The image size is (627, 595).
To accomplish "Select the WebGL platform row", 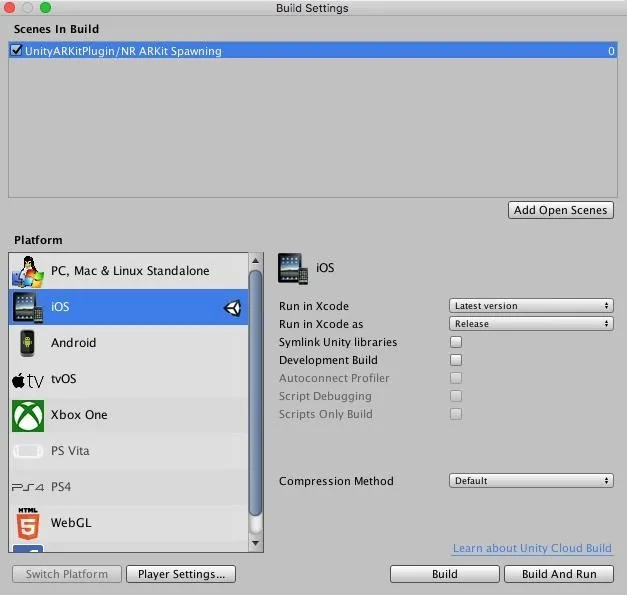I will 128,523.
